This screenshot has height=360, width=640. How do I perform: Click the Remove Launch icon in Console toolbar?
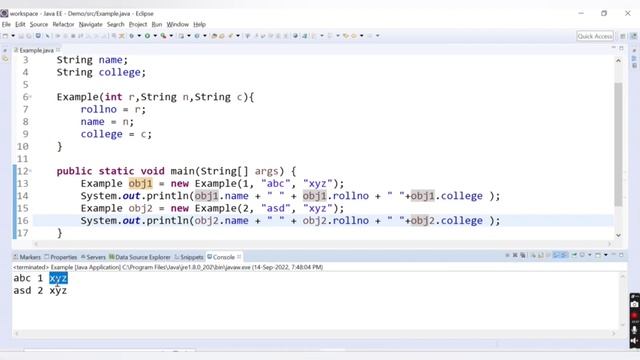(x=515, y=255)
